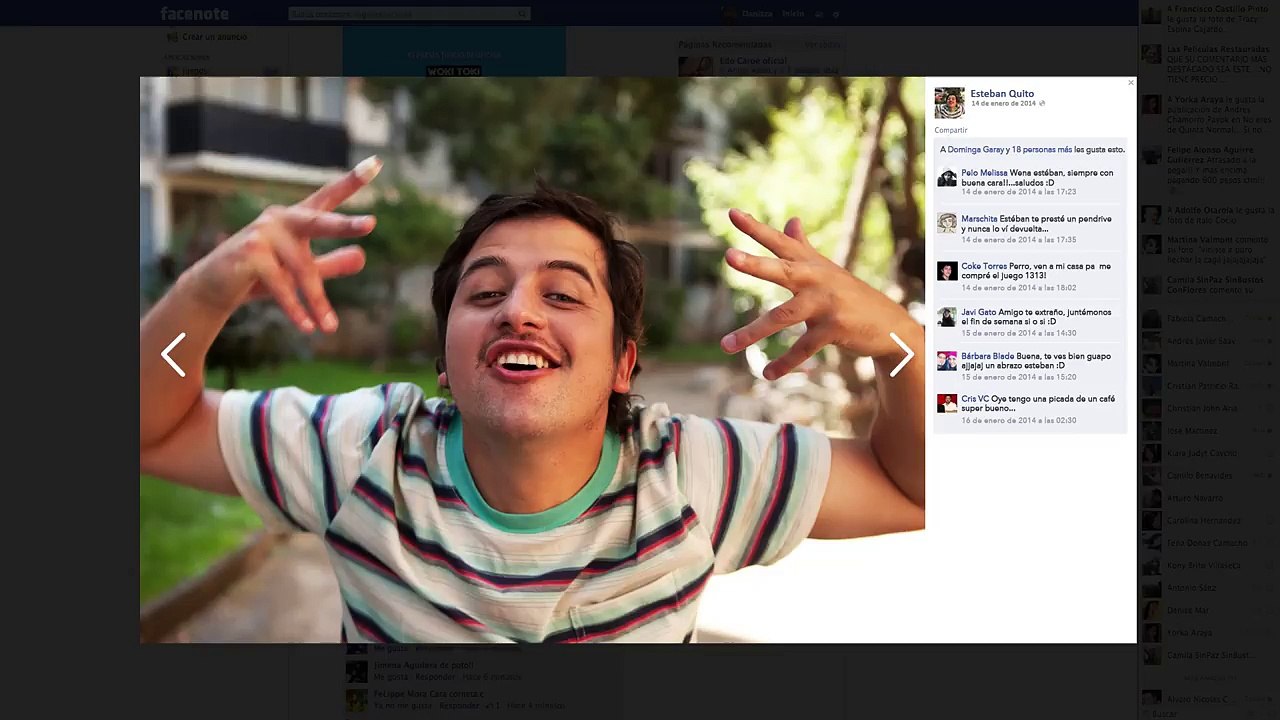Click timestamp '15 de enero de 2014 a las 14:30'
The width and height of the screenshot is (1280, 720).
pyautogui.click(x=1019, y=333)
